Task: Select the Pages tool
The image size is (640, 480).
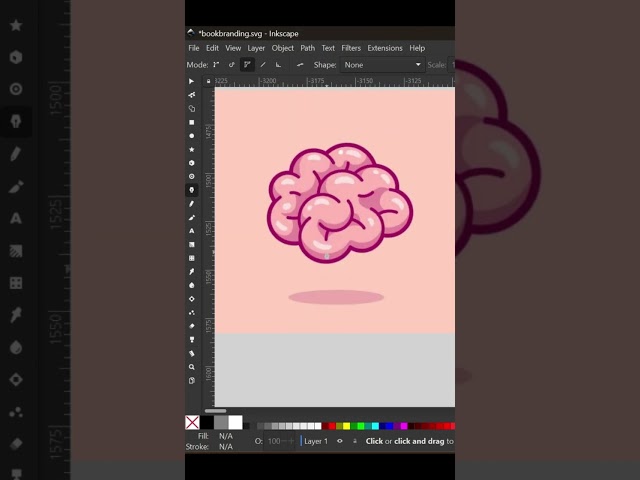Action: tap(191, 380)
